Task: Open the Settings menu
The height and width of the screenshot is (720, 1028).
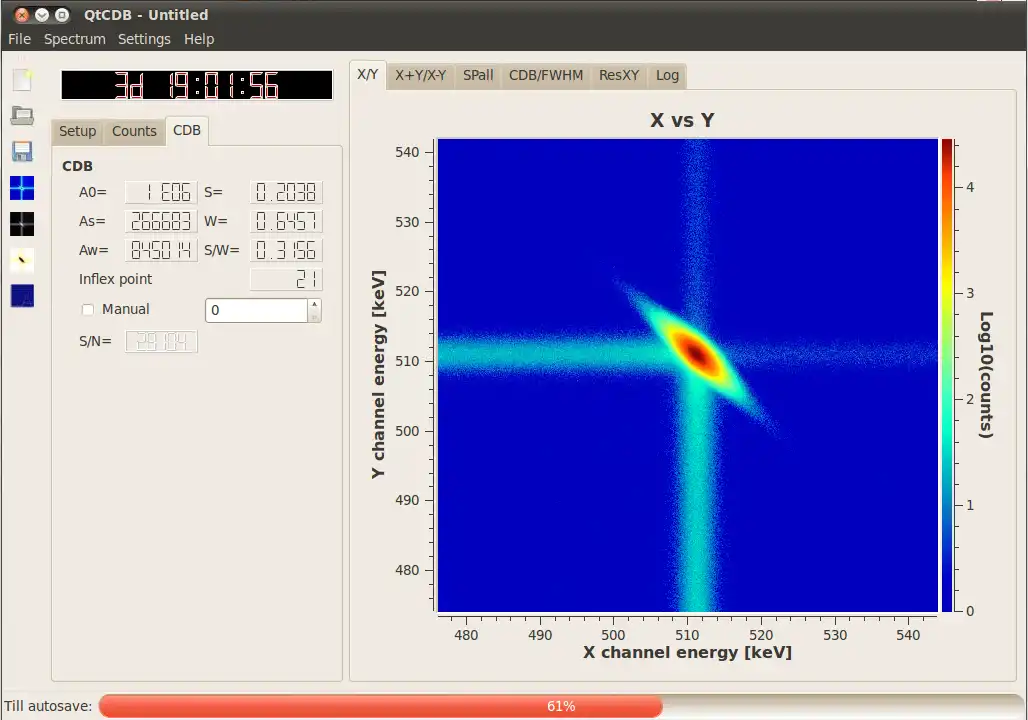Action: [144, 39]
